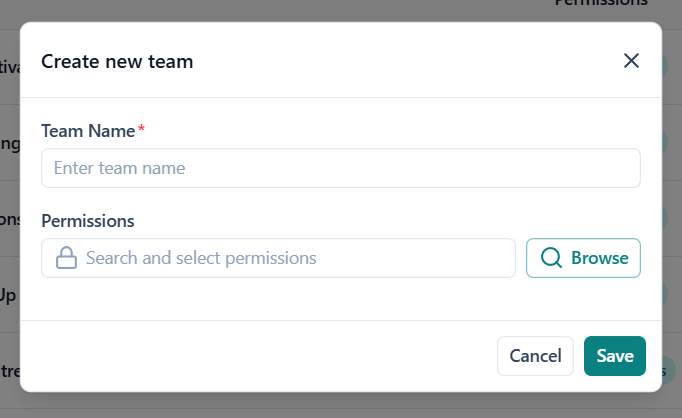
Task: Click the dimmed row text ending in "ons"
Action: (x=10, y=219)
